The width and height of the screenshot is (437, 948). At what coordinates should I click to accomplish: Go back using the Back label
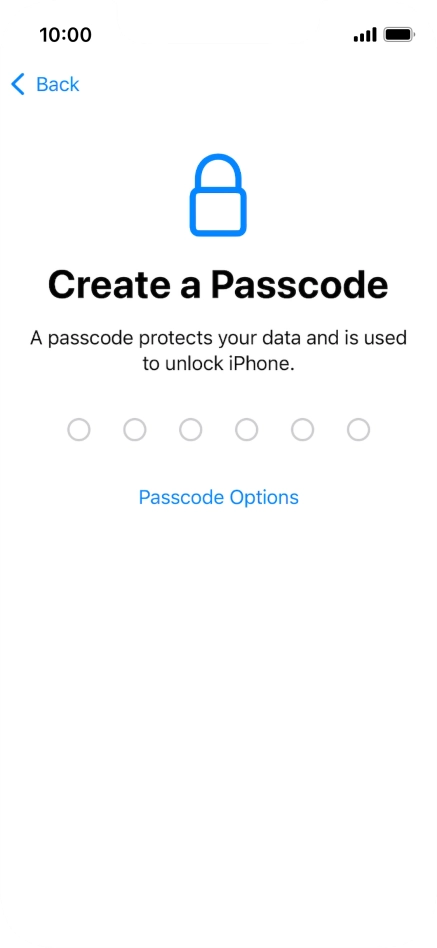coord(57,85)
